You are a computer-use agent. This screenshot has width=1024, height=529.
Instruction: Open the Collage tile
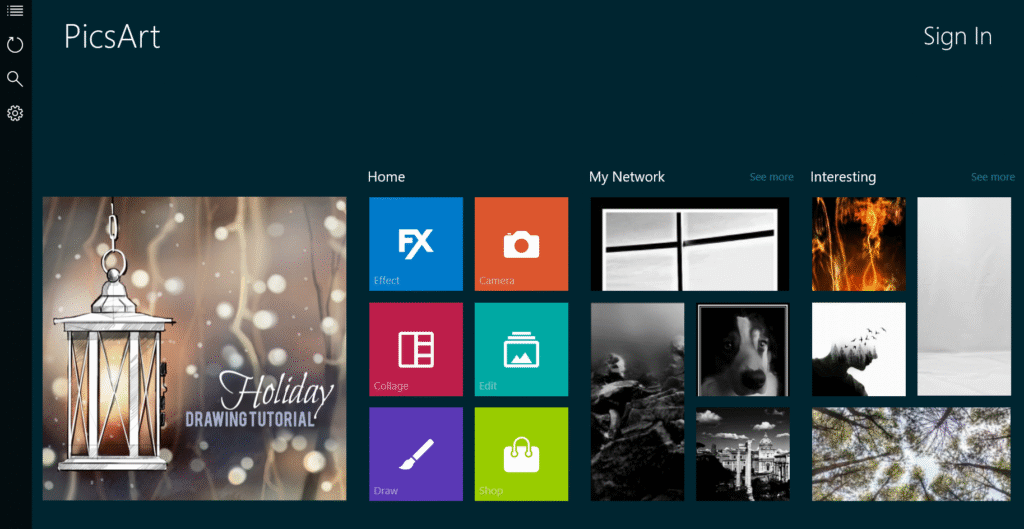pyautogui.click(x=416, y=349)
